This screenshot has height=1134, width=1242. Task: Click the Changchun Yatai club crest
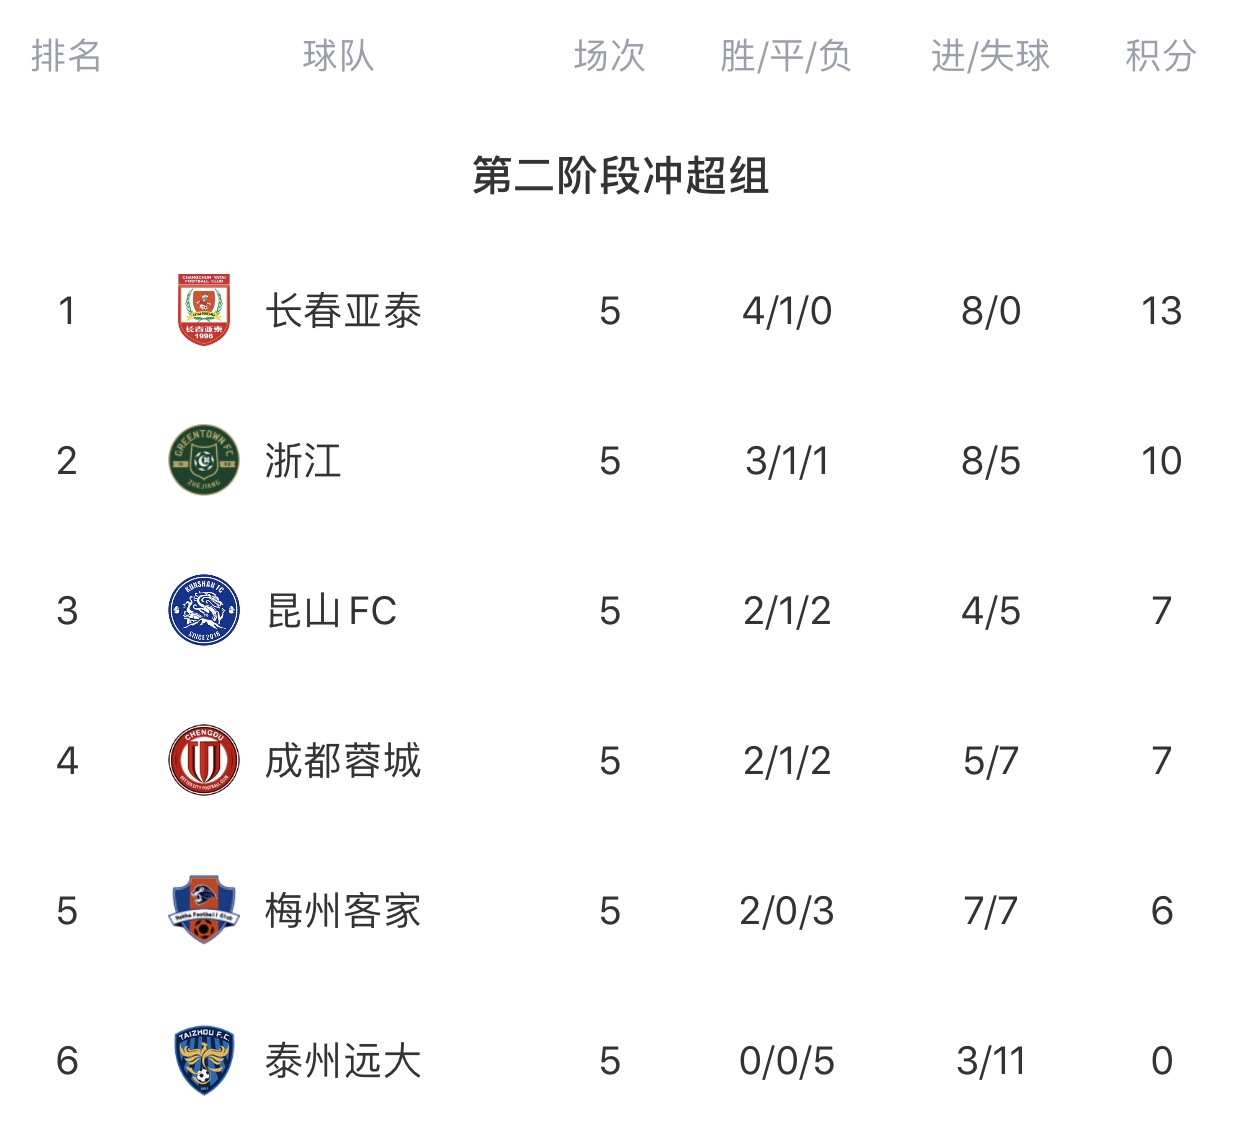[204, 310]
